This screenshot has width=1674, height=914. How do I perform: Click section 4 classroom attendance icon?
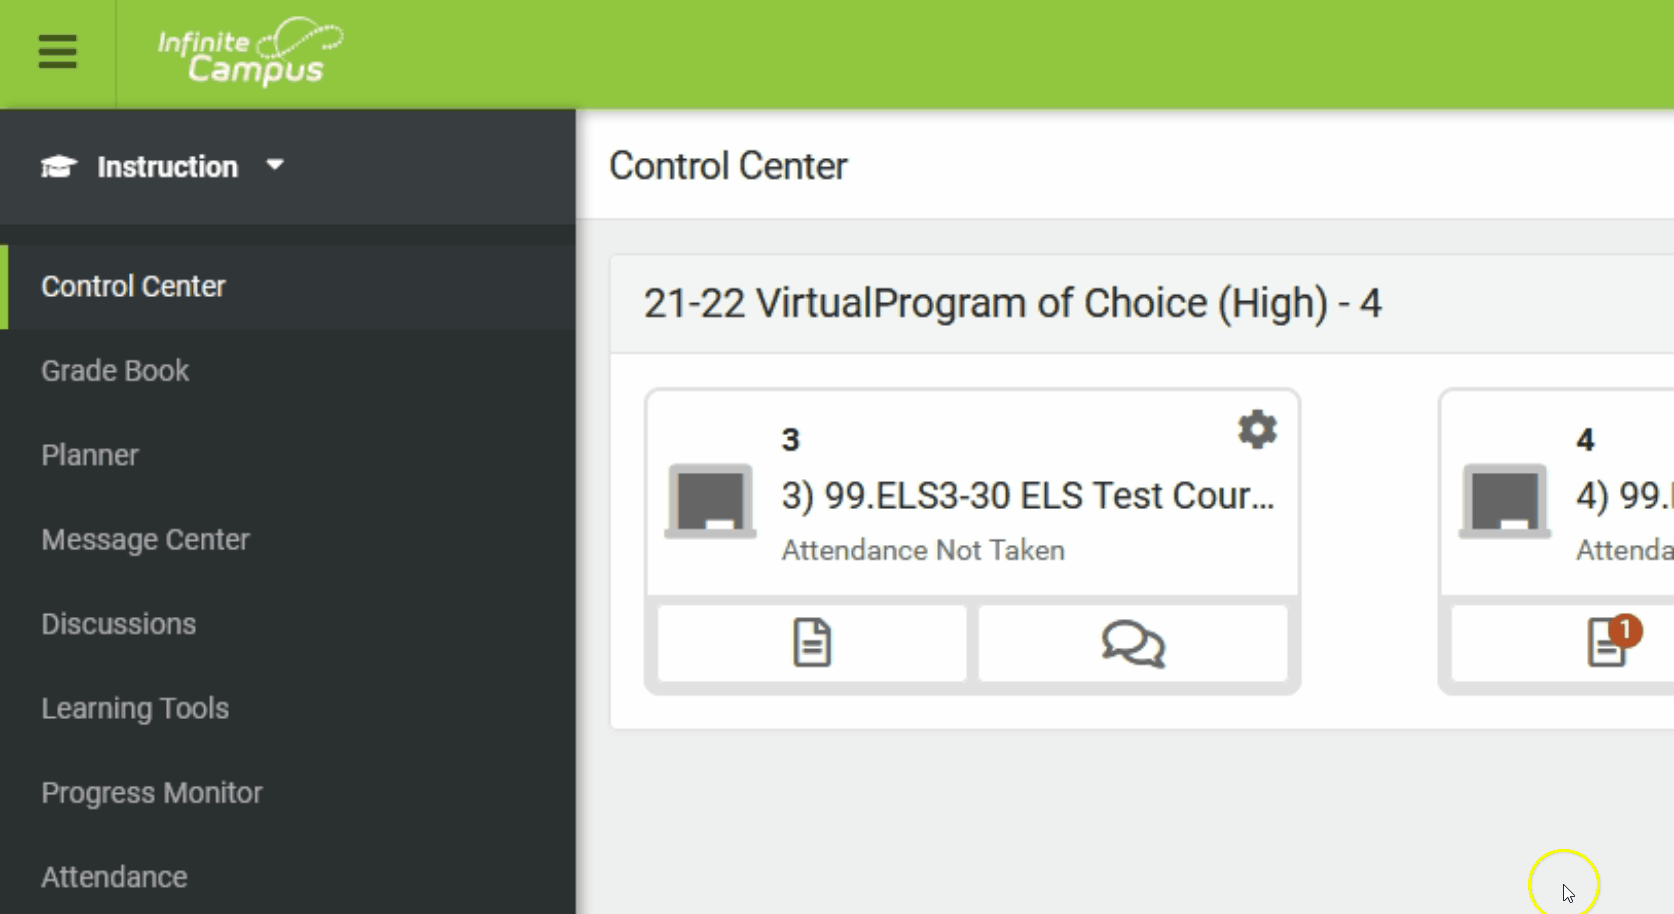(1505, 501)
